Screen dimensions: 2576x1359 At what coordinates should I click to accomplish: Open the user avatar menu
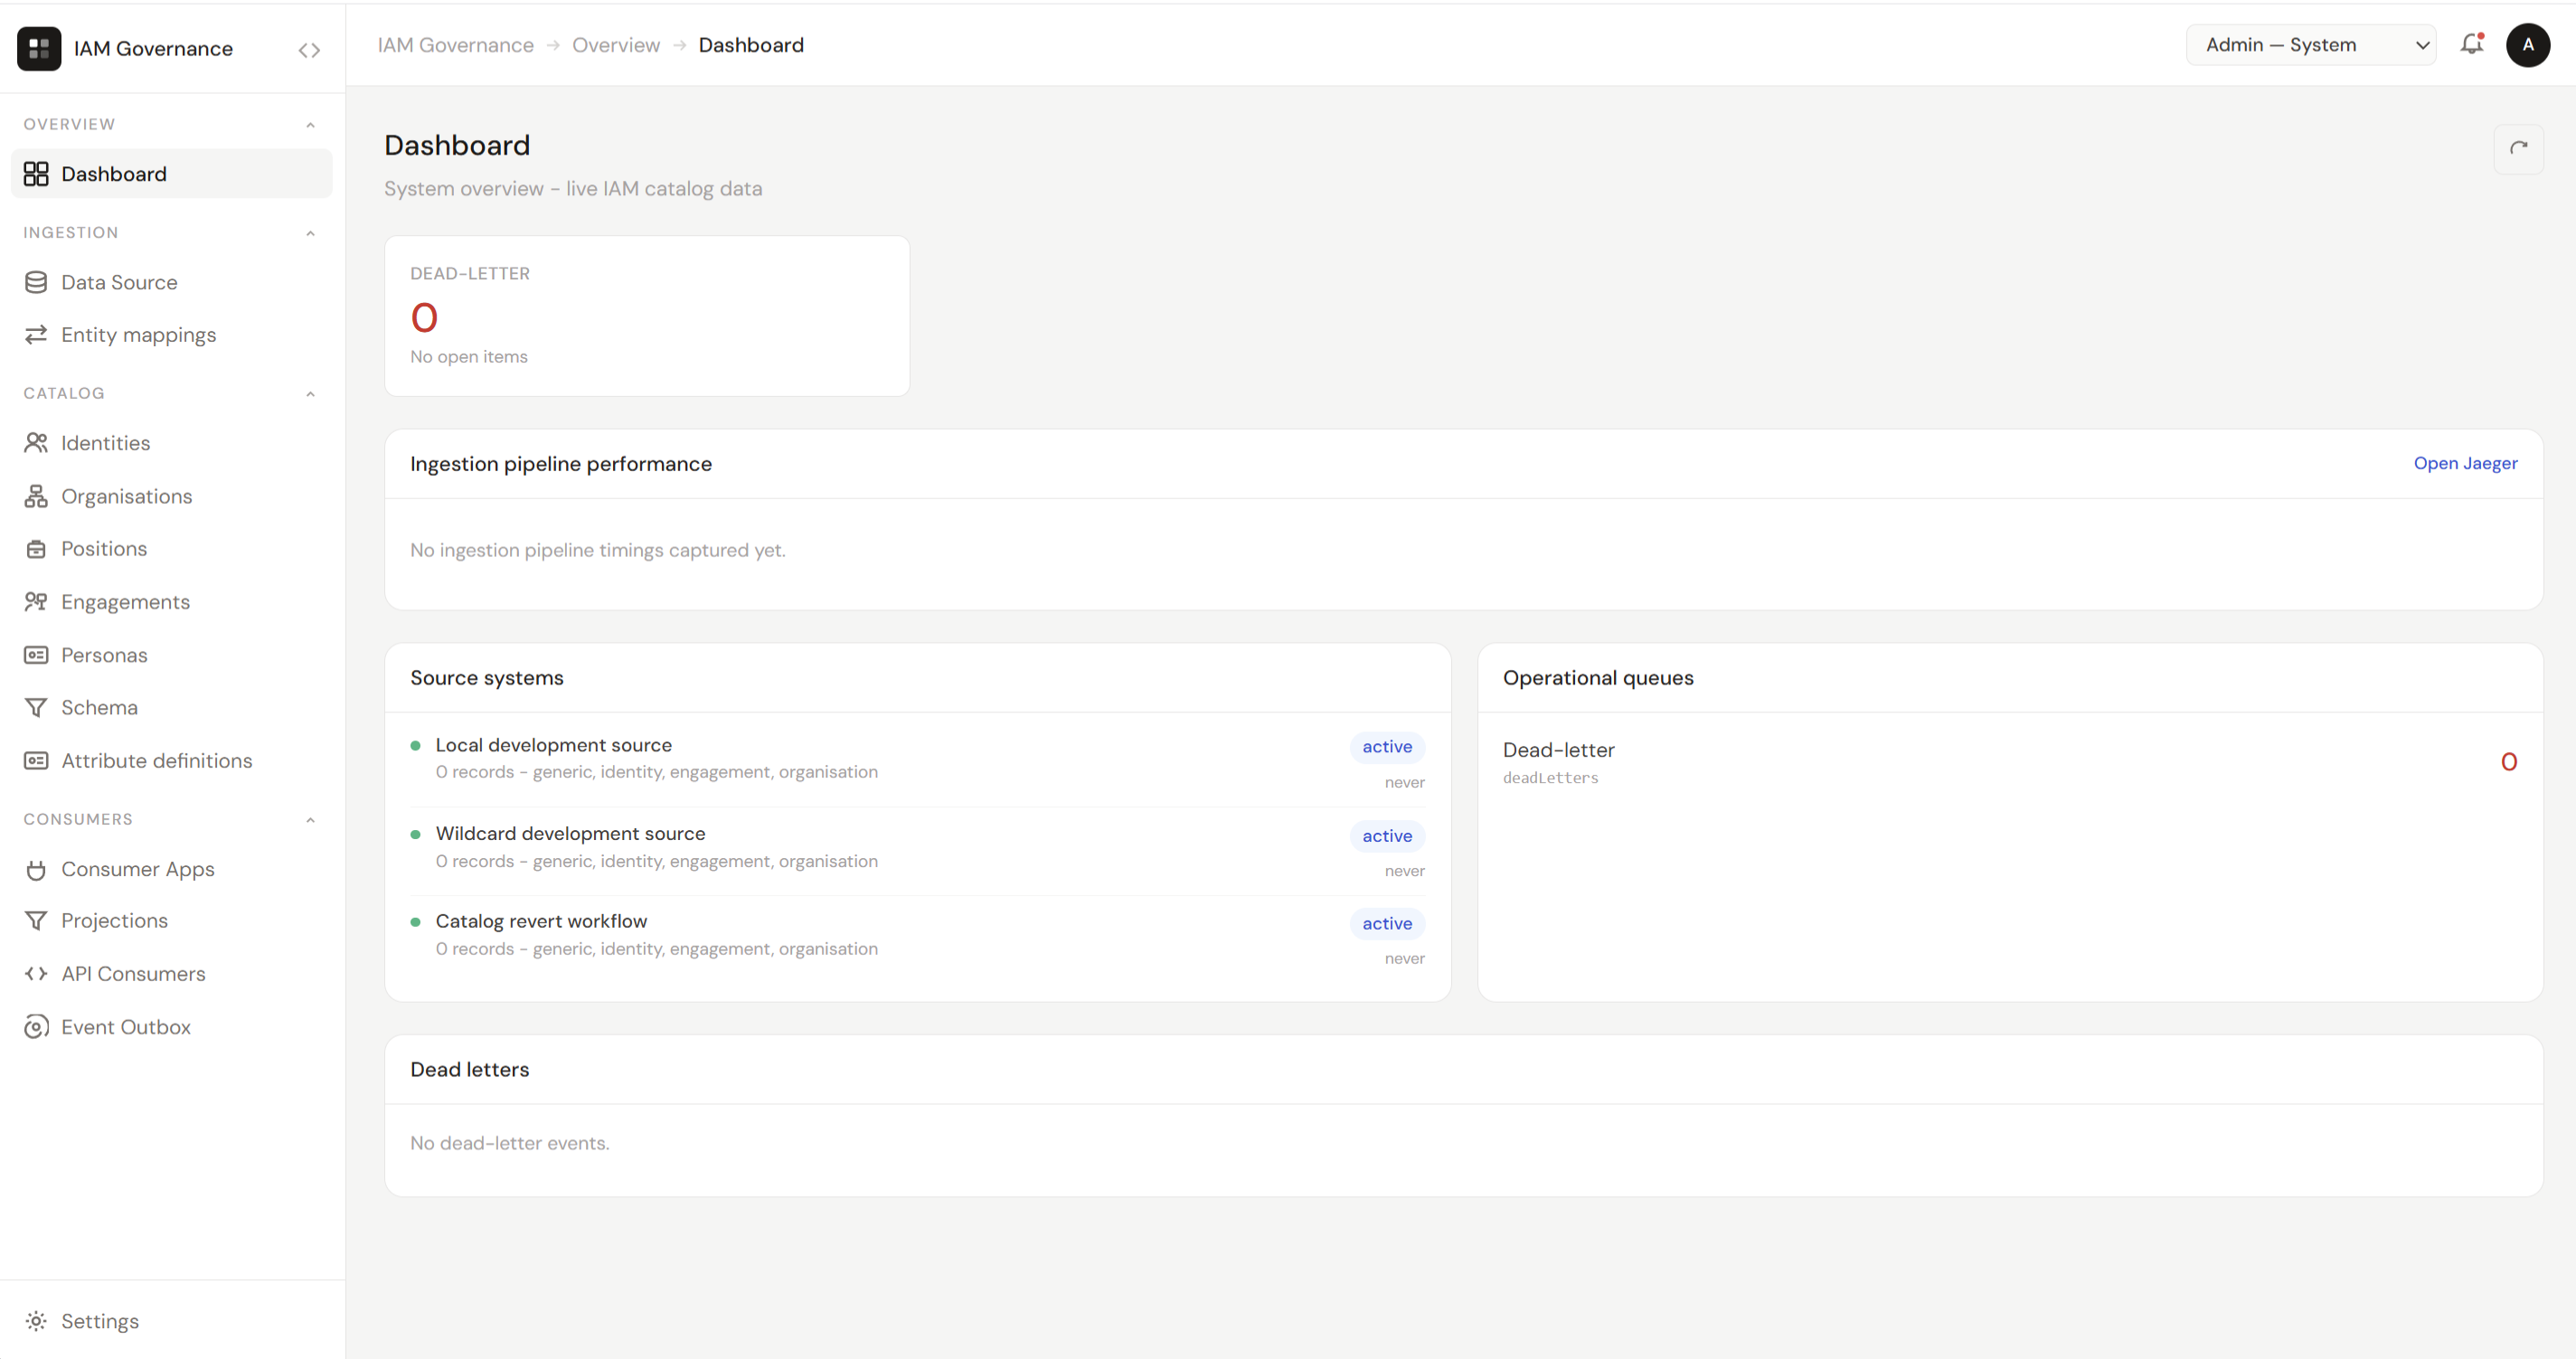(x=2528, y=45)
